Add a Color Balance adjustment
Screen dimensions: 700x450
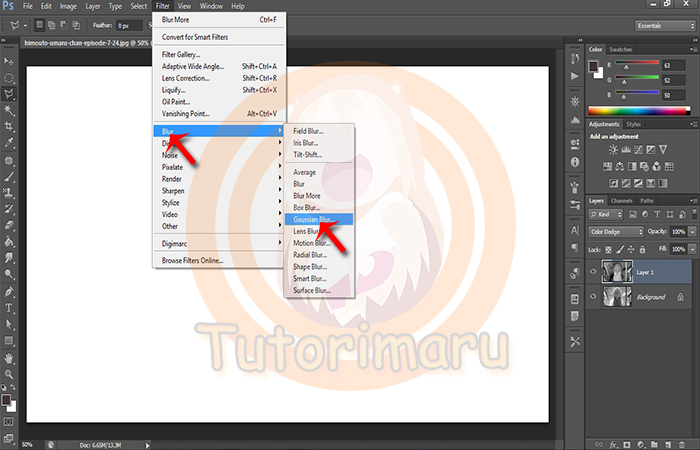click(620, 167)
